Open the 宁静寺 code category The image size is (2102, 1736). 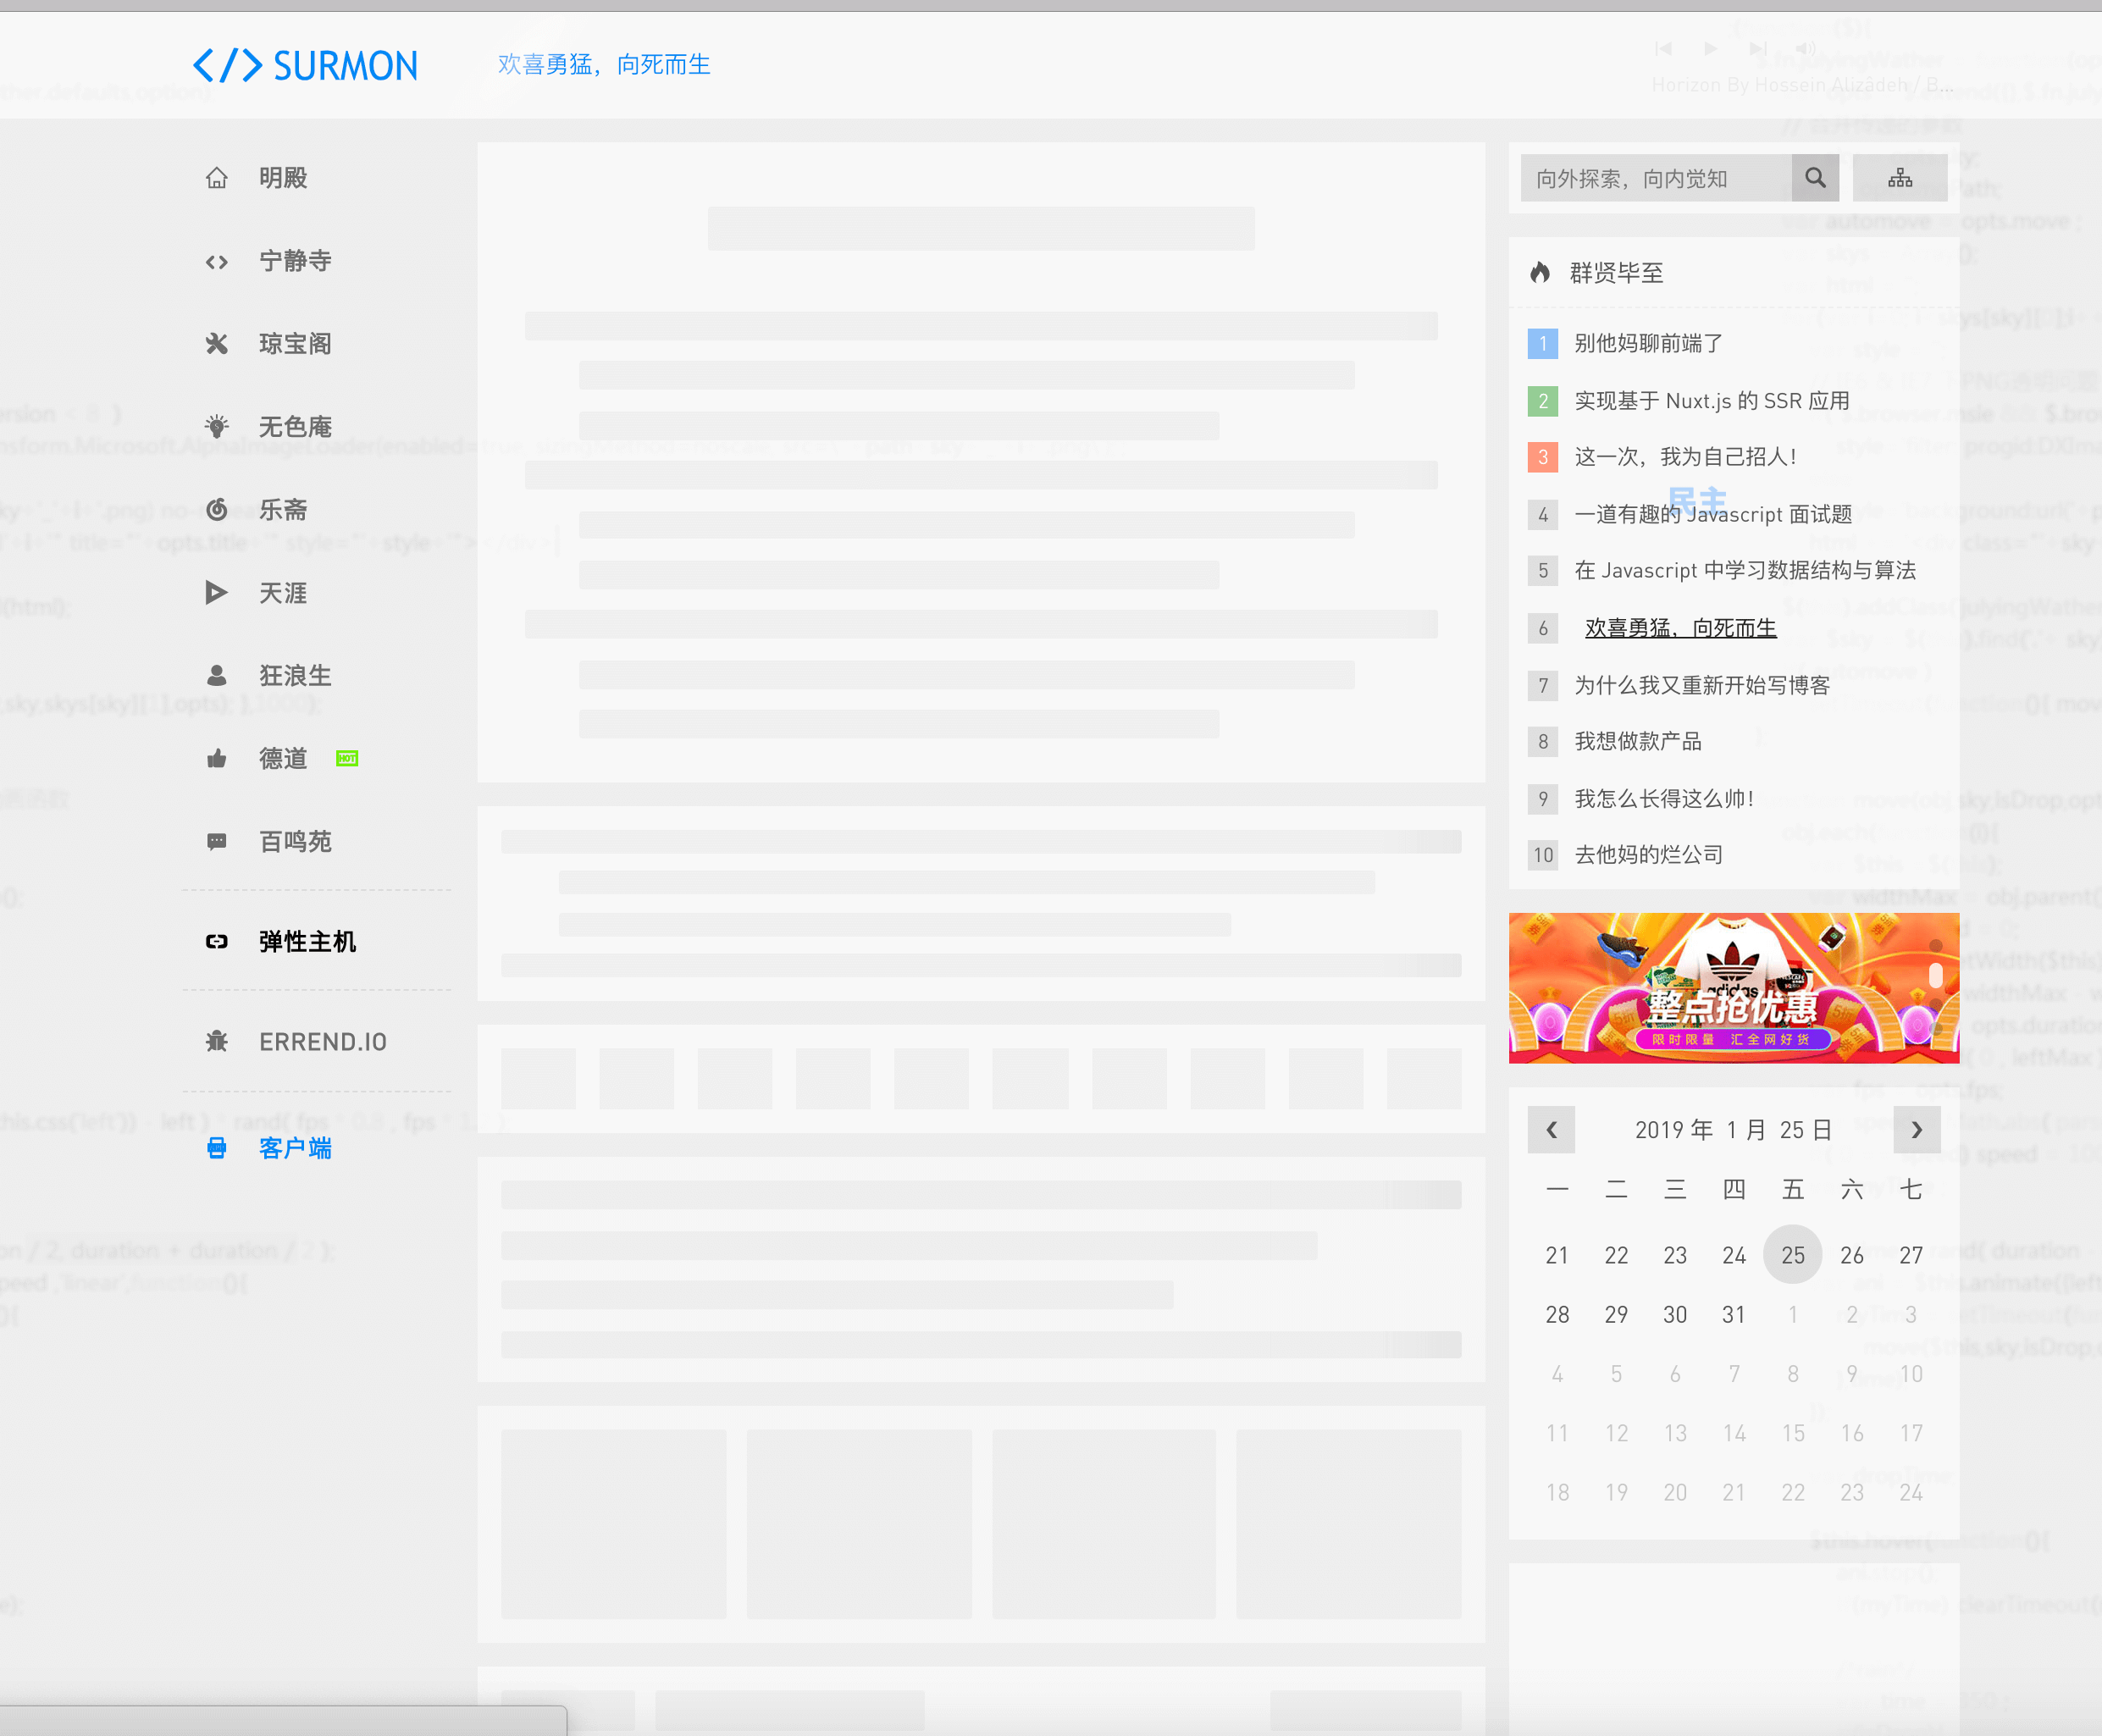click(294, 261)
